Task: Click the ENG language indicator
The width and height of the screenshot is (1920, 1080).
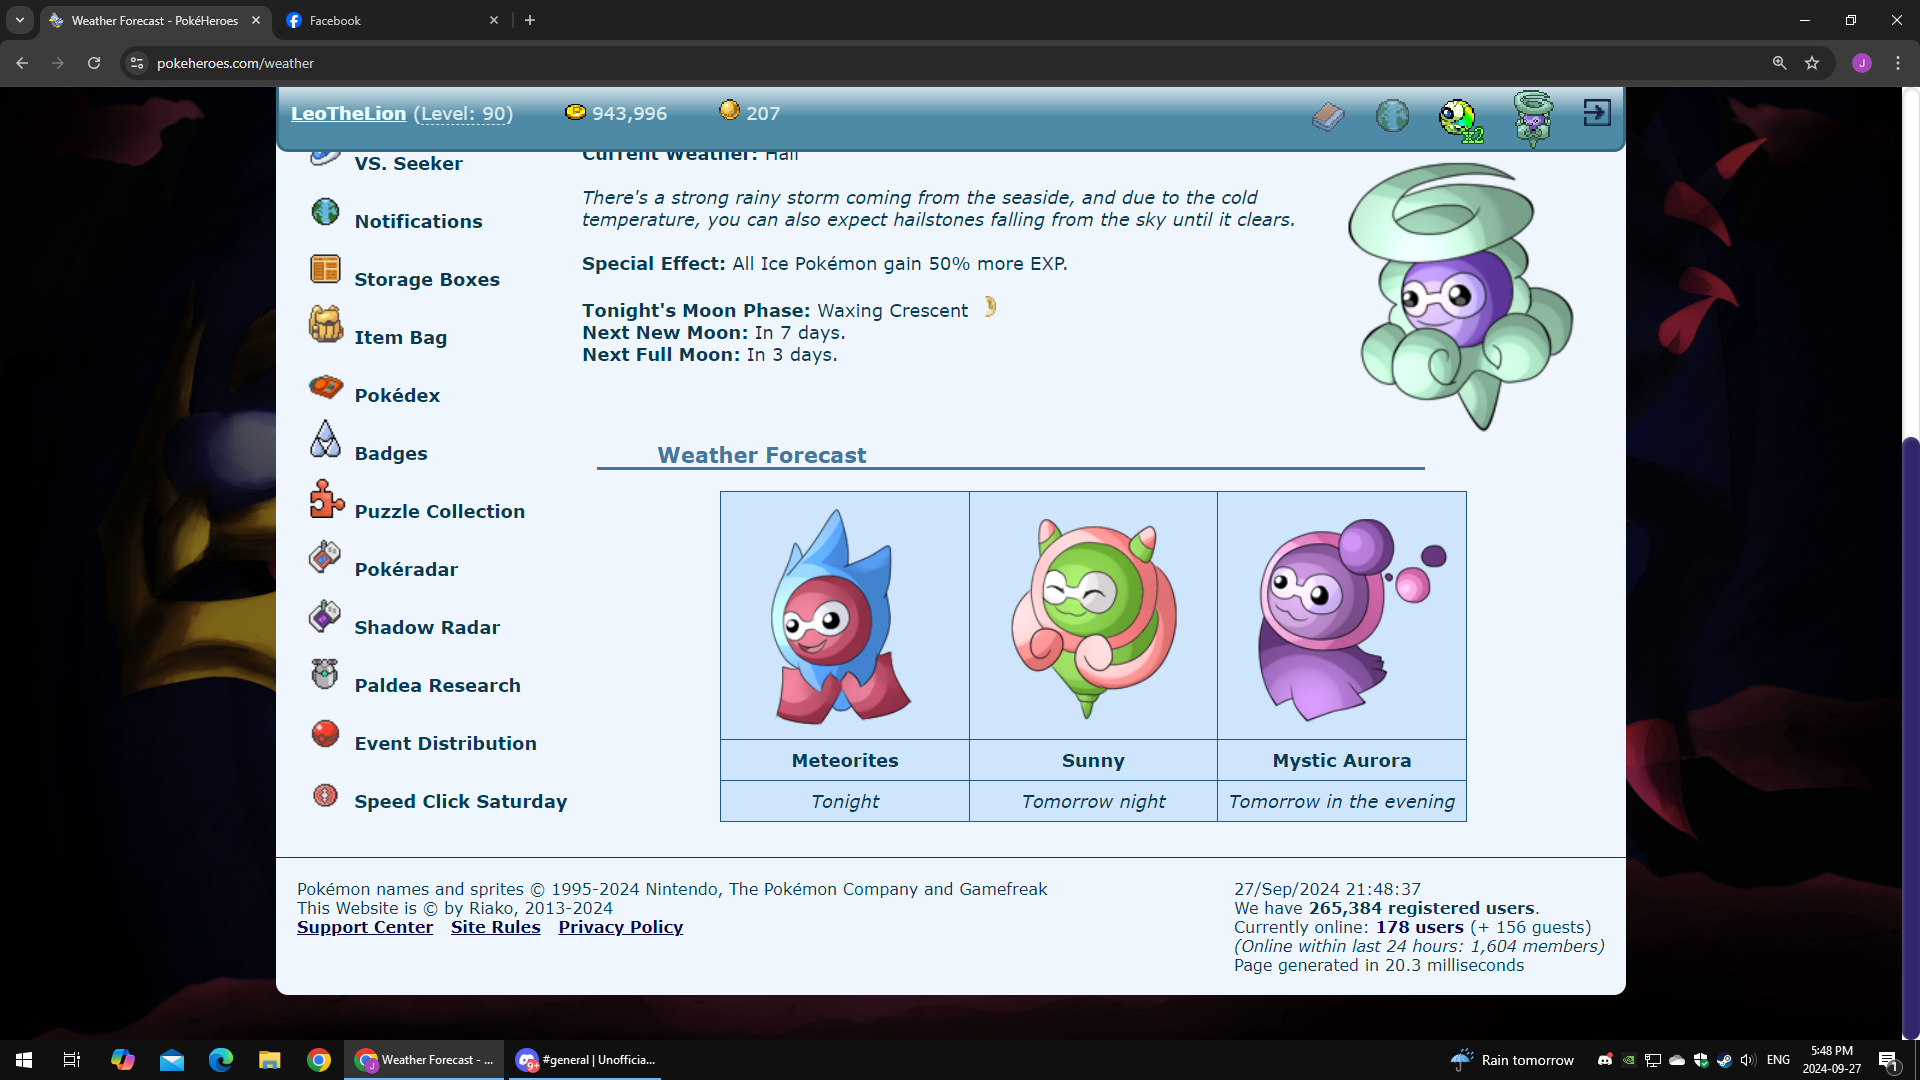Action: click(1778, 1060)
